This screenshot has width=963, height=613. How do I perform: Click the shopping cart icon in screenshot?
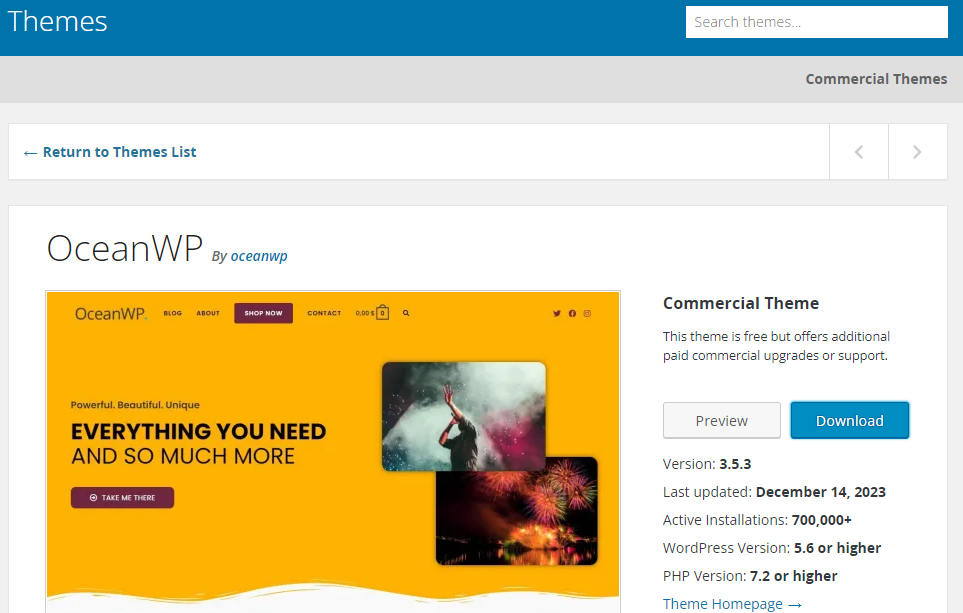pyautogui.click(x=382, y=313)
